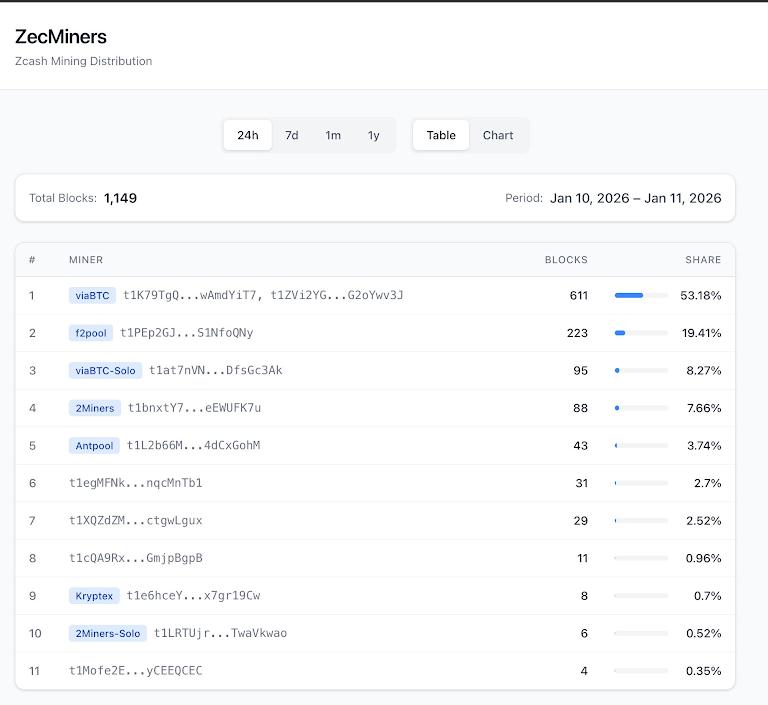Select the Table view tab
The width and height of the screenshot is (768, 705).
(x=441, y=135)
